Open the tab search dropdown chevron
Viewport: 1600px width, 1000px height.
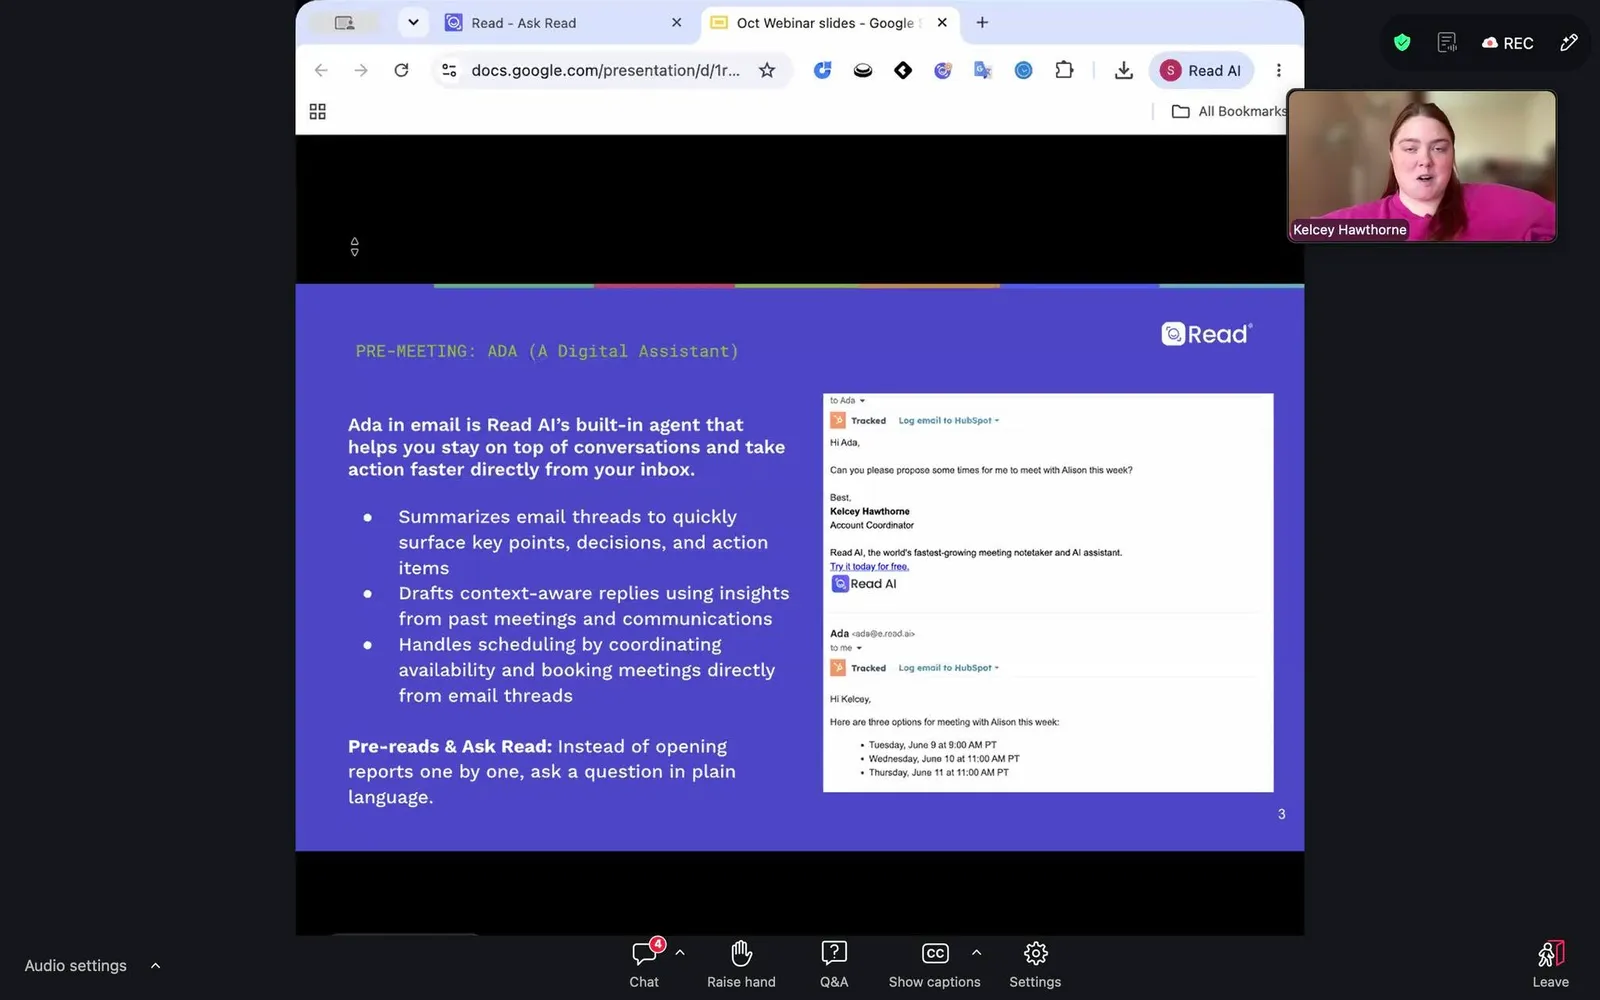click(x=413, y=23)
